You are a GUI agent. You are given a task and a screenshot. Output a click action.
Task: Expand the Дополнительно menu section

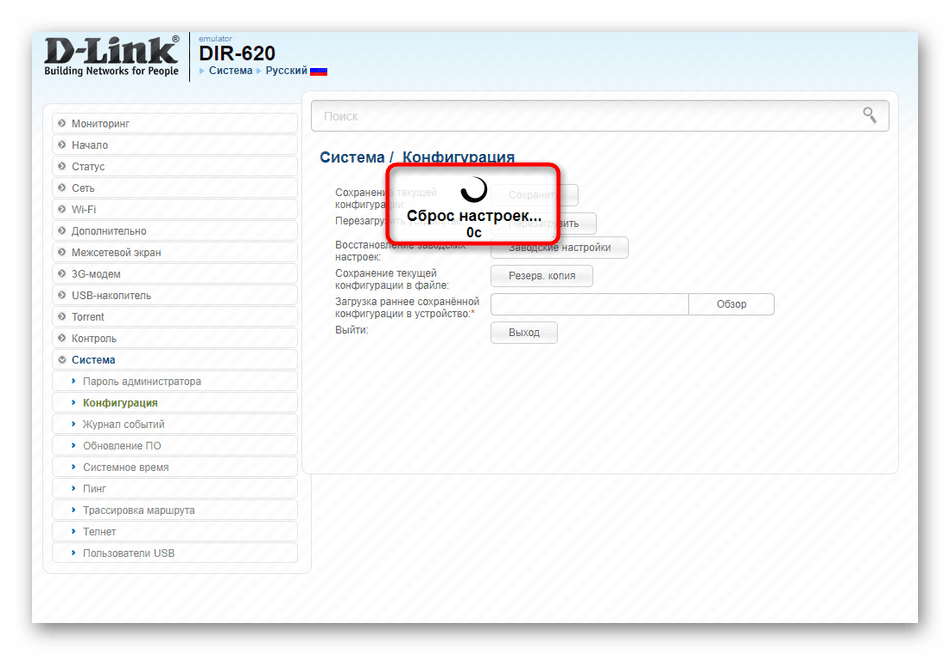point(174,231)
